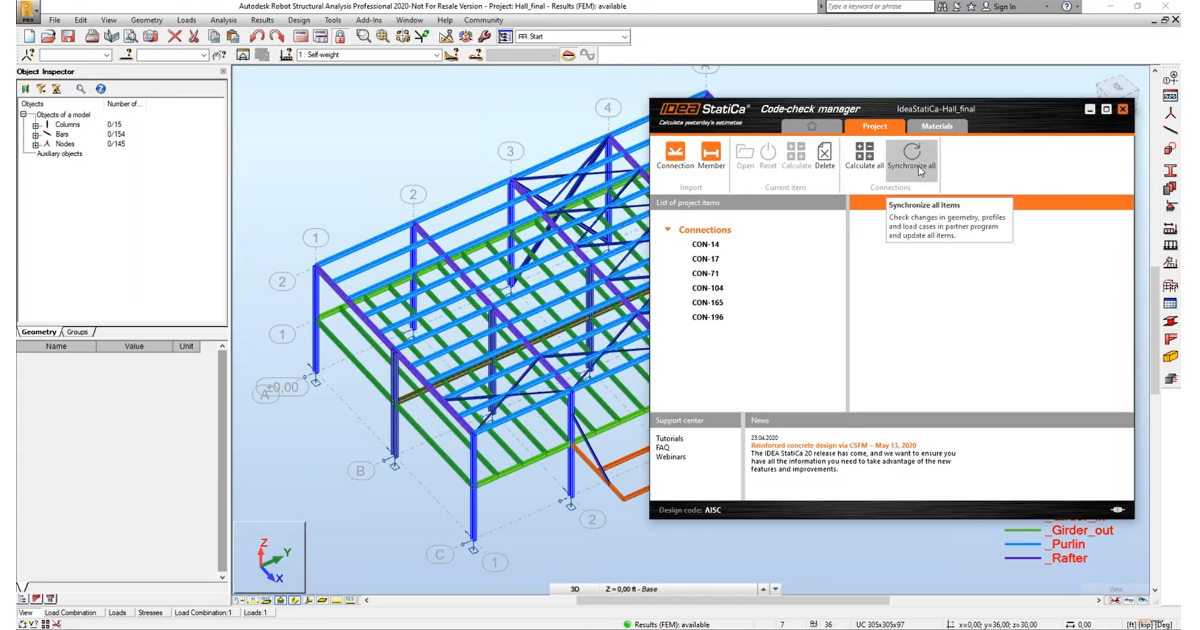The width and height of the screenshot is (1200, 630).
Task: Open the Analysis menu
Action: pyautogui.click(x=223, y=20)
